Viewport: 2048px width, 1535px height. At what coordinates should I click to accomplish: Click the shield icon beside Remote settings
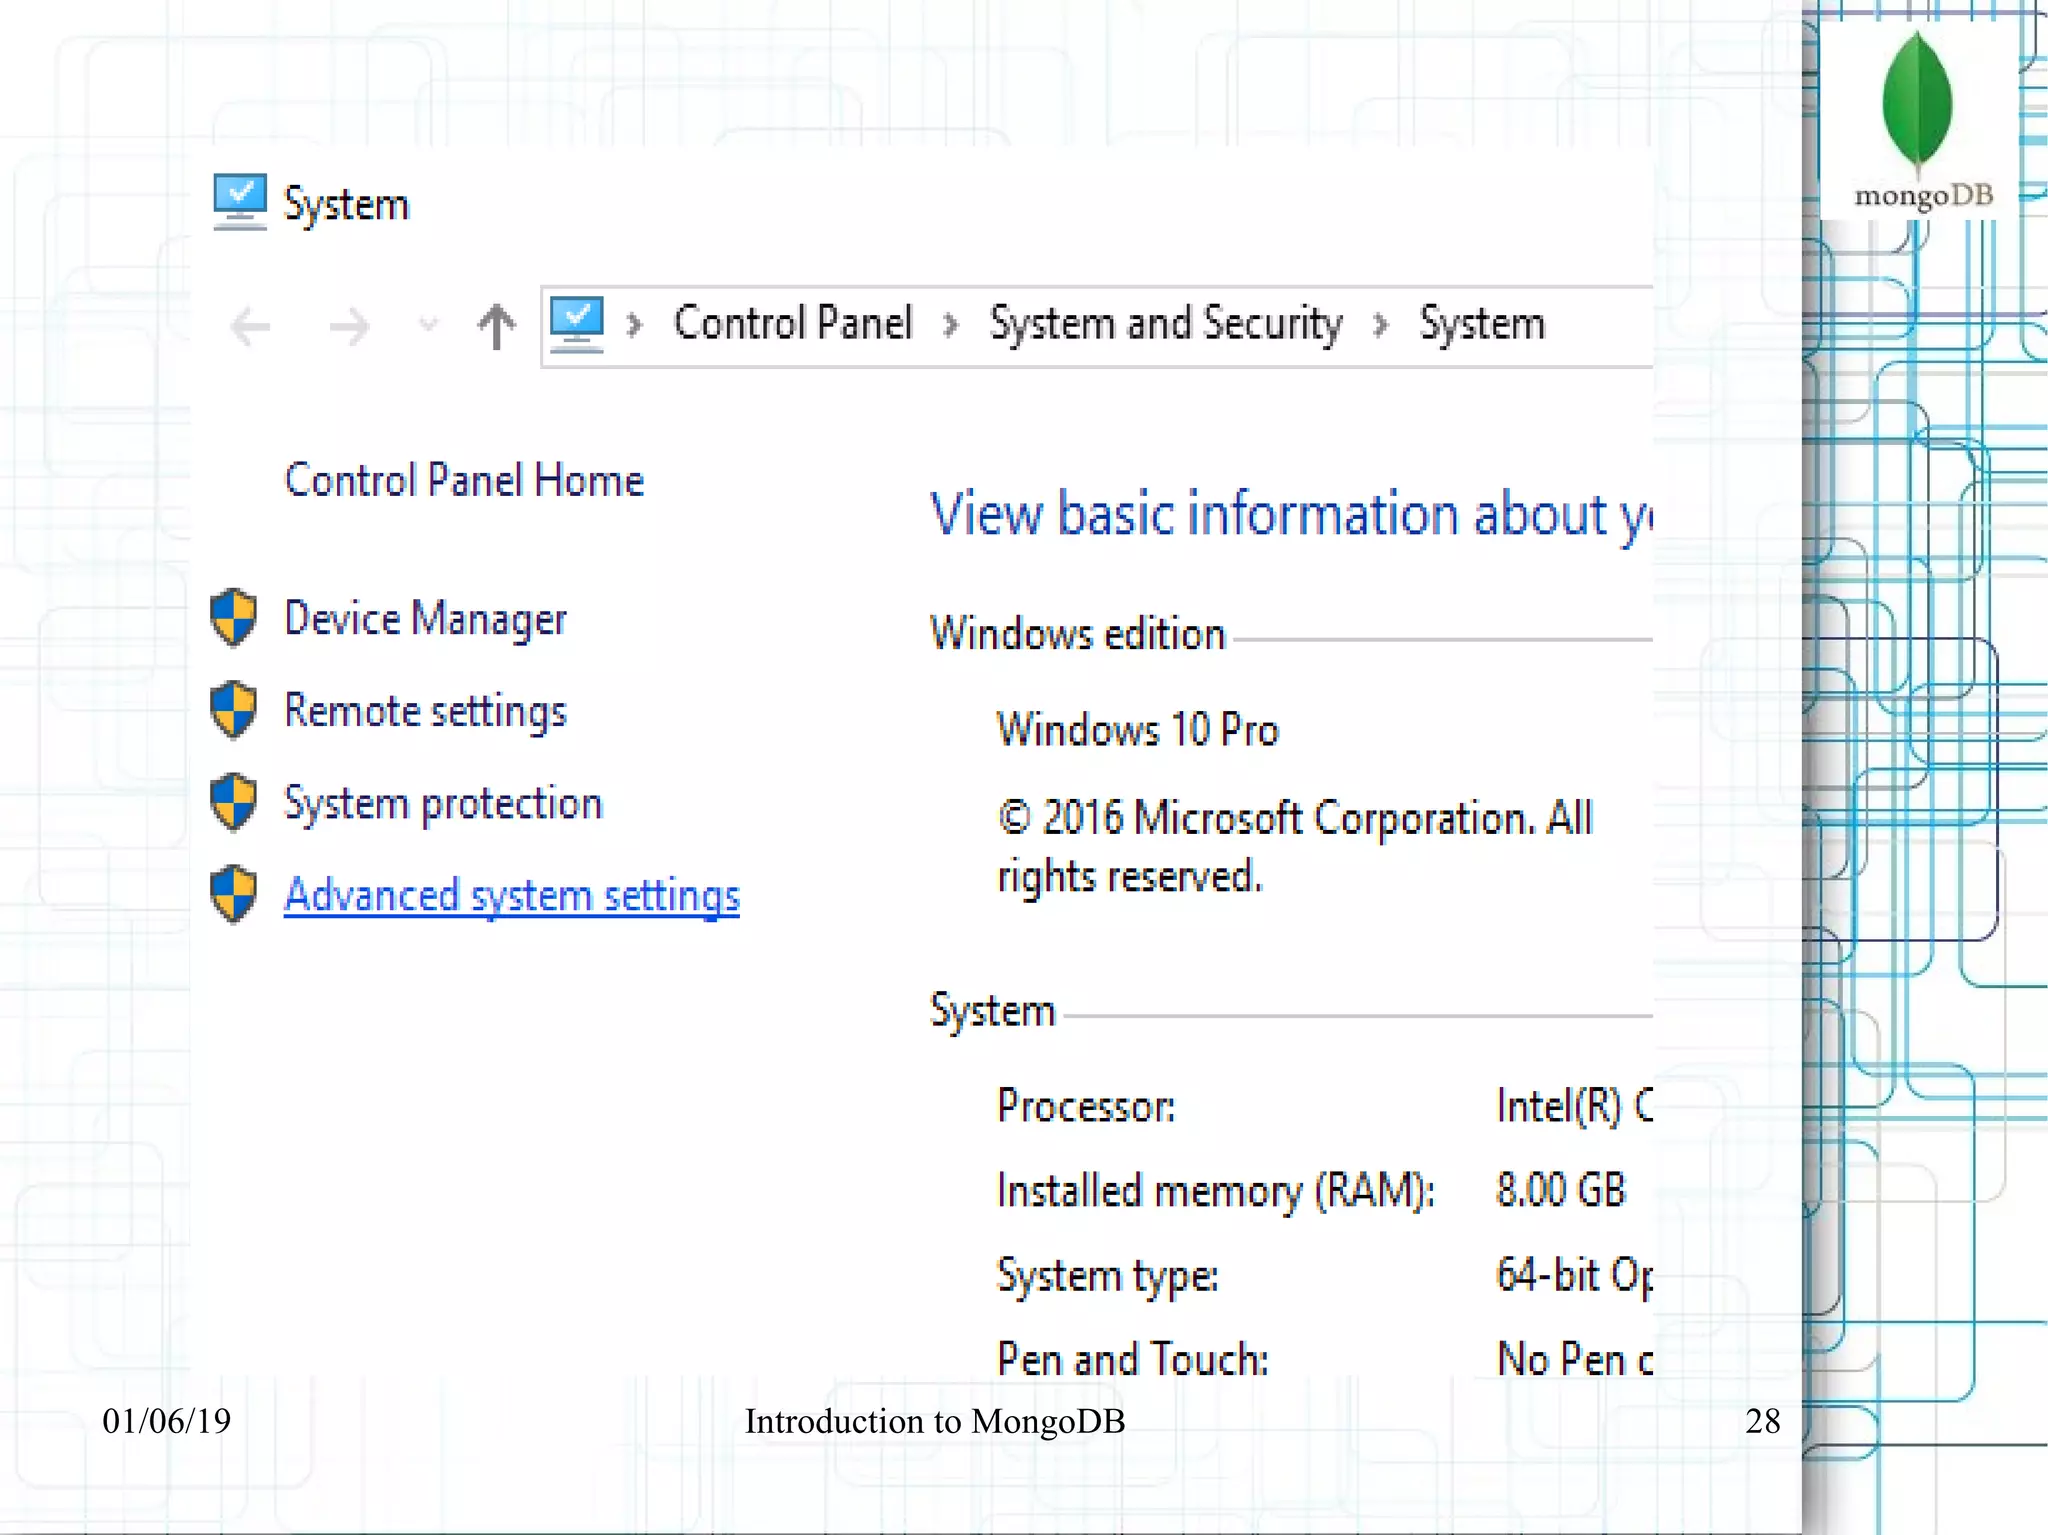tap(234, 709)
